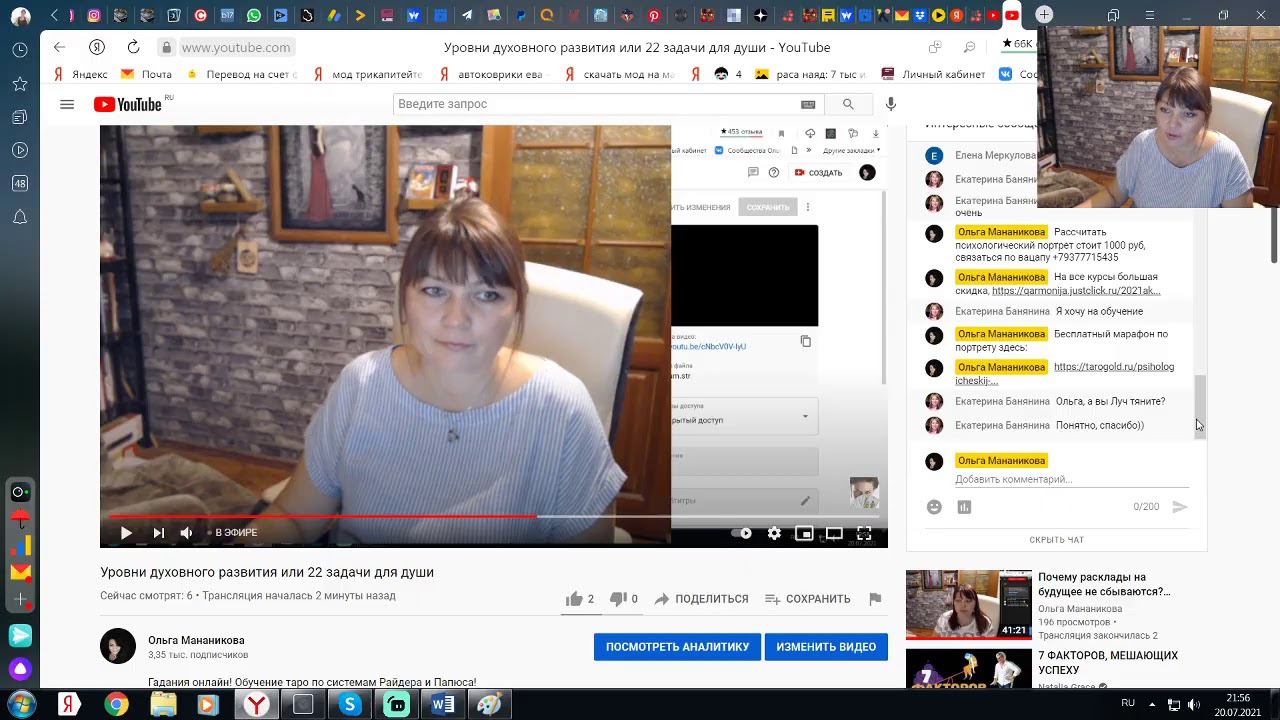Play the YouTube live video
This screenshot has width=1280, height=720.
126,533
